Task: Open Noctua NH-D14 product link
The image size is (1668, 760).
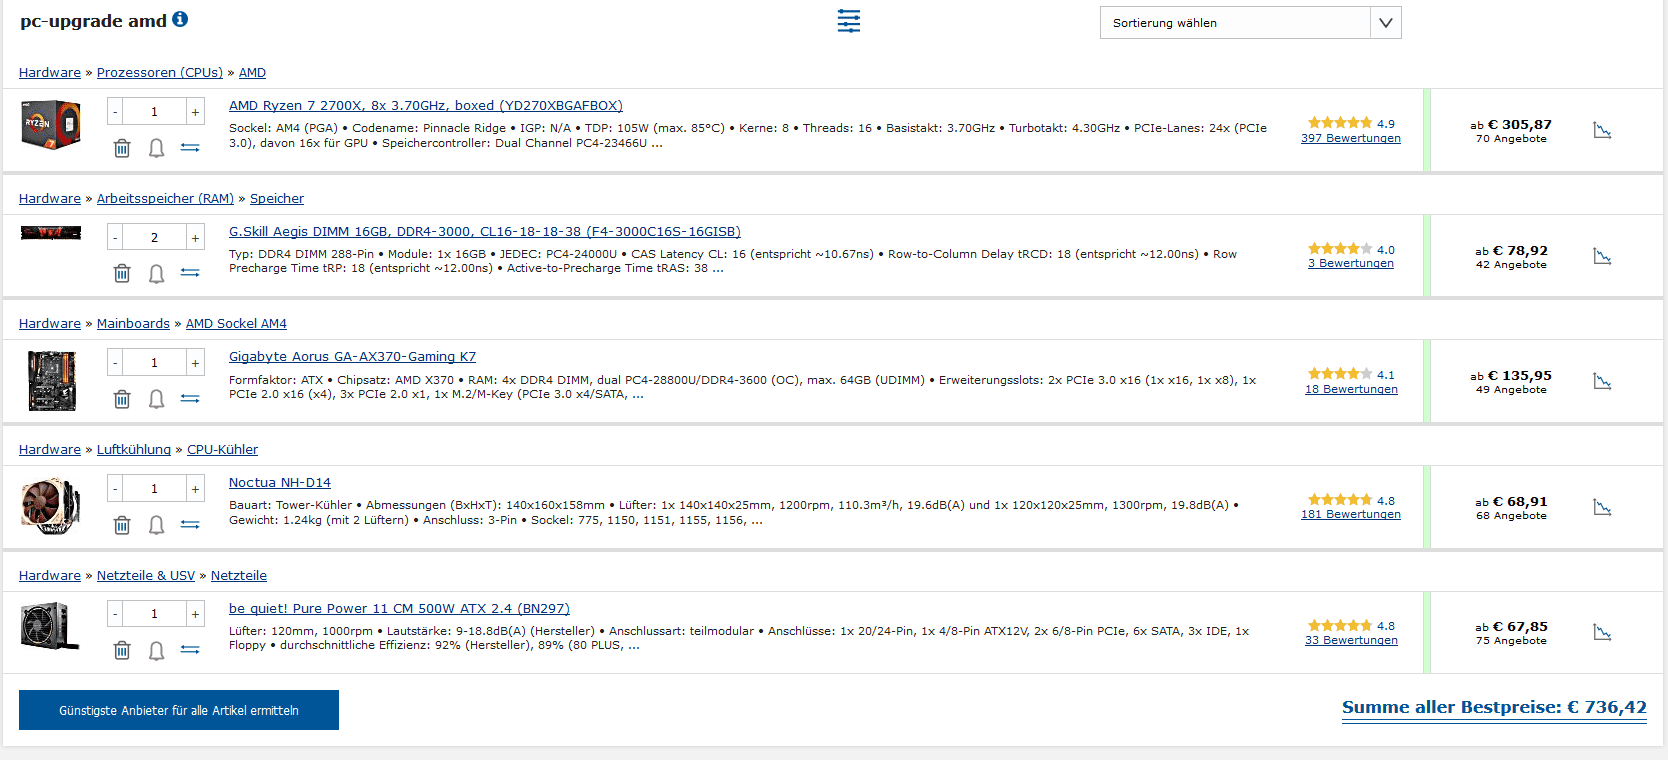Action: [280, 483]
